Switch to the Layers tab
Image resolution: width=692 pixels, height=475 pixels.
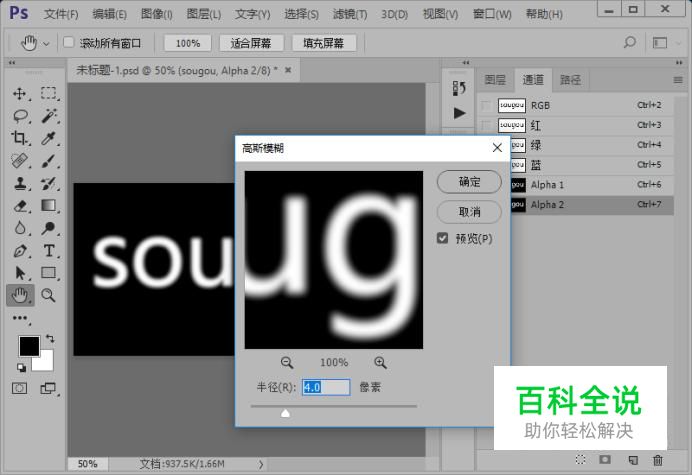pyautogui.click(x=495, y=80)
